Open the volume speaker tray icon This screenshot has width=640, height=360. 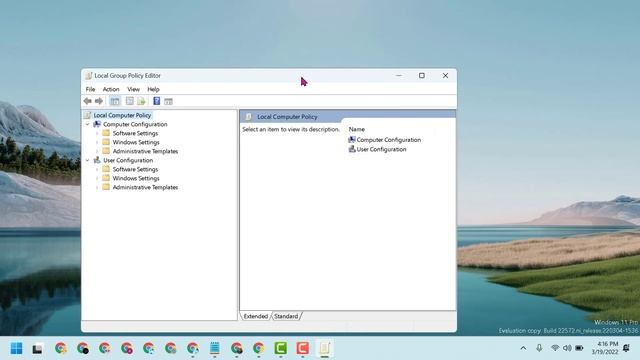567,348
